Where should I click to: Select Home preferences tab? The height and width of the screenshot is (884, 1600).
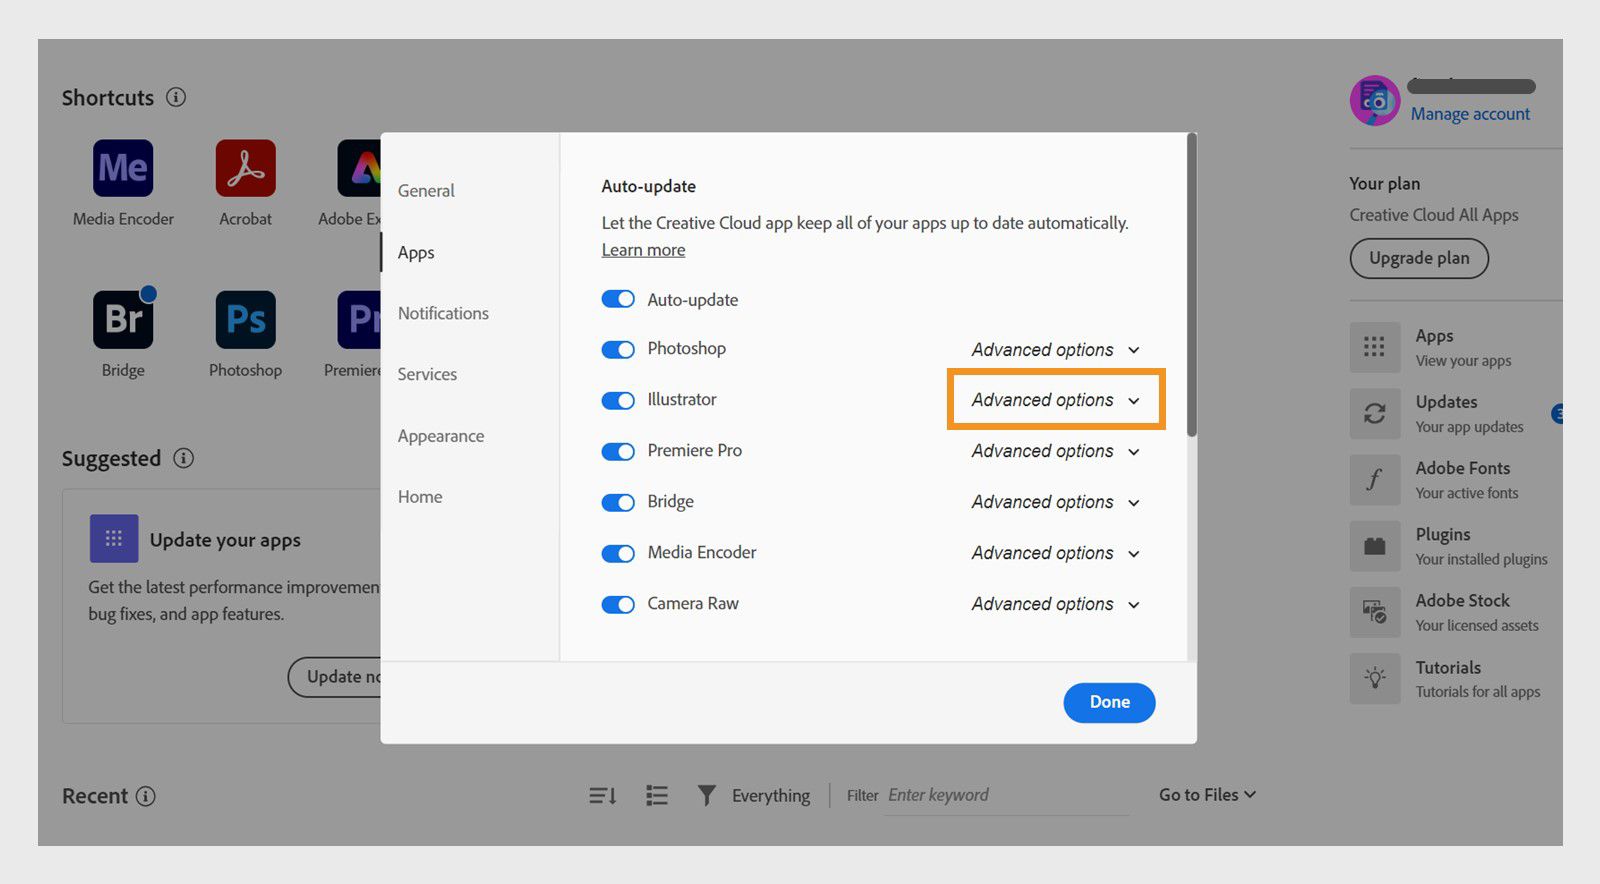click(x=420, y=497)
